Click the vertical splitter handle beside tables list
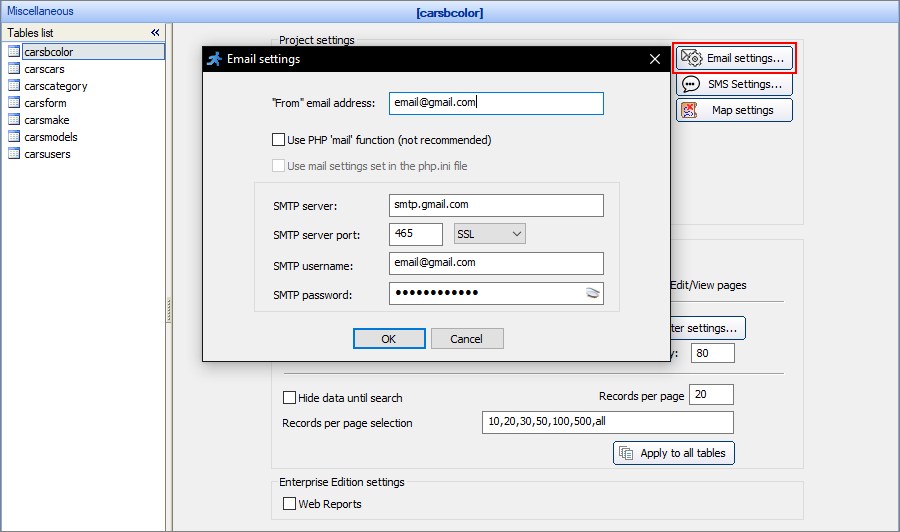The height and width of the screenshot is (532, 900). click(x=169, y=310)
